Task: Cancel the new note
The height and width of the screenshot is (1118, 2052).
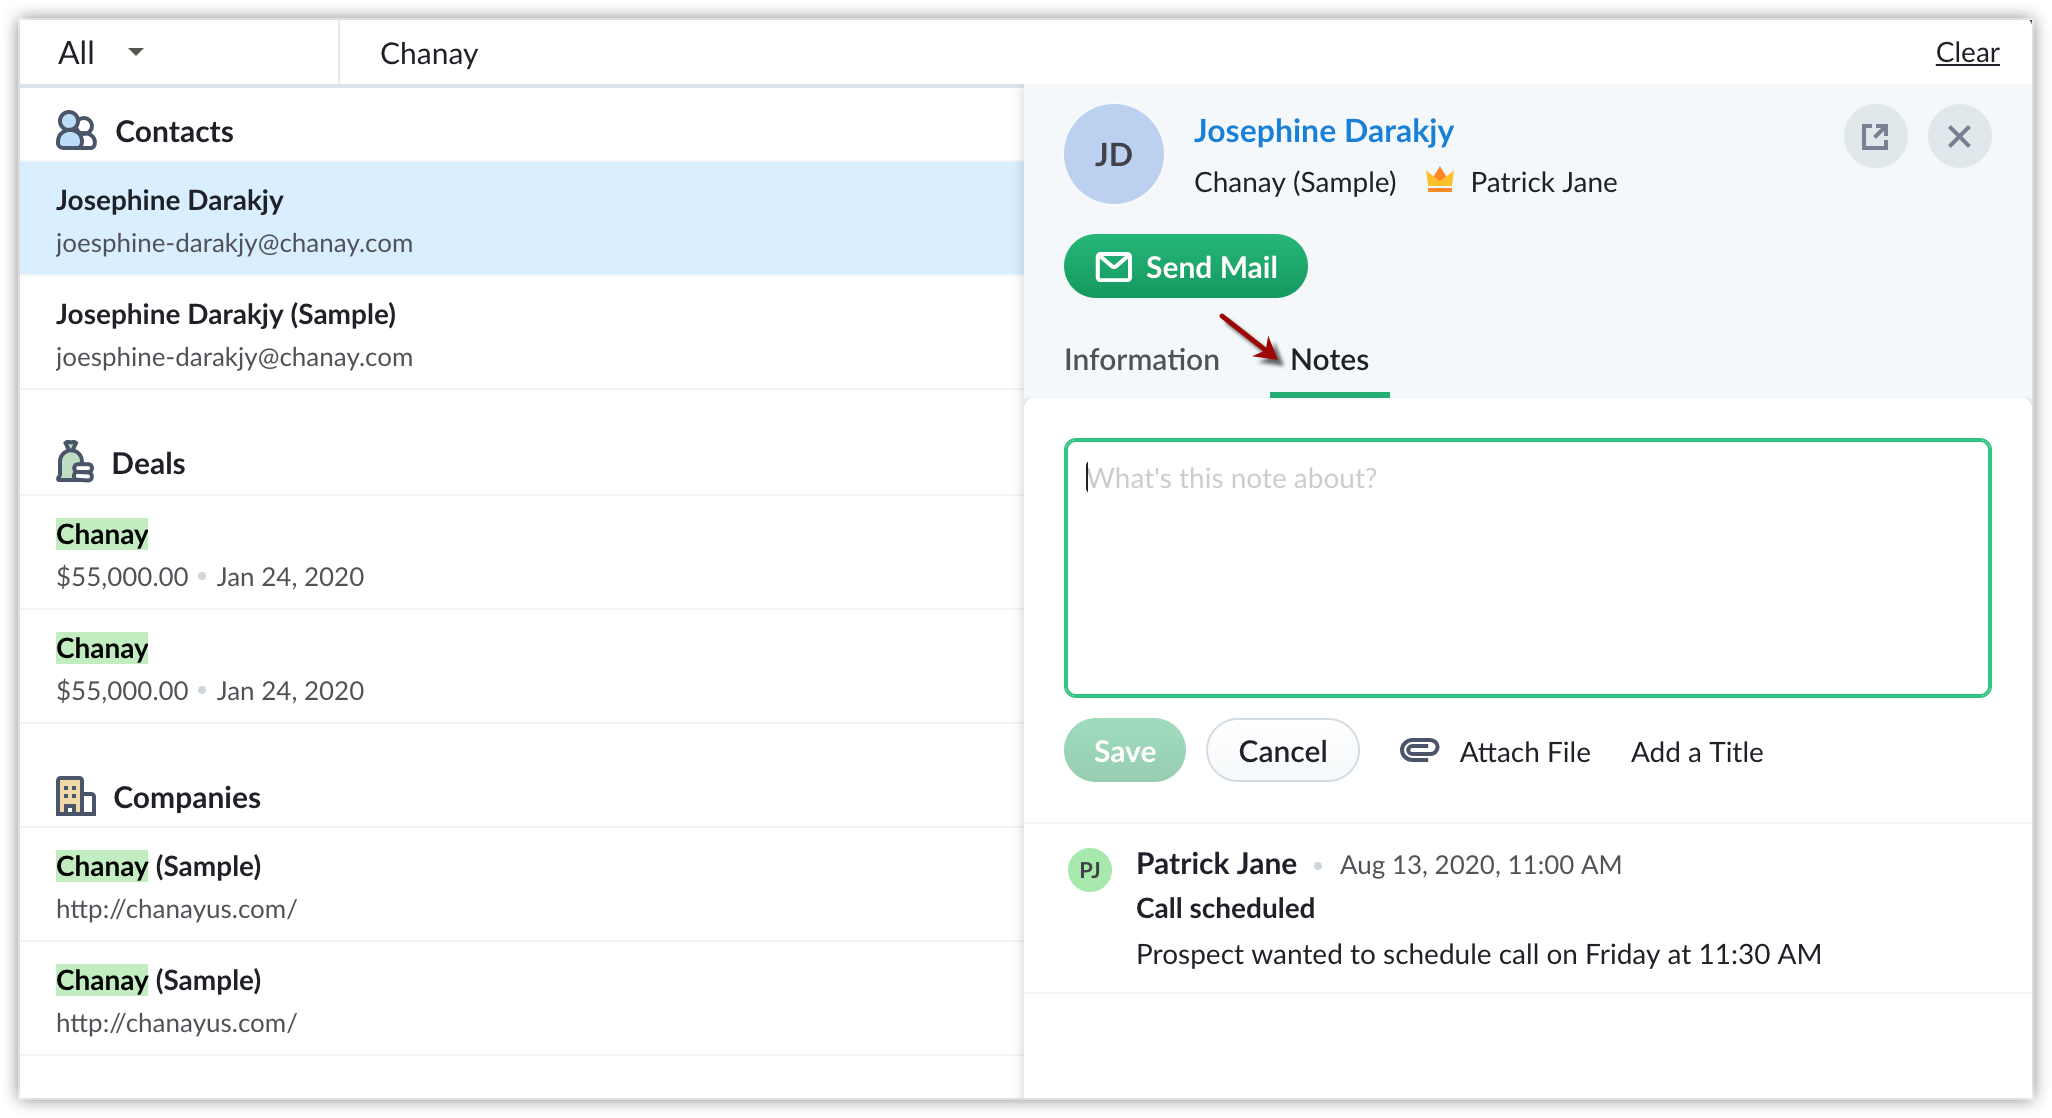Action: 1282,751
